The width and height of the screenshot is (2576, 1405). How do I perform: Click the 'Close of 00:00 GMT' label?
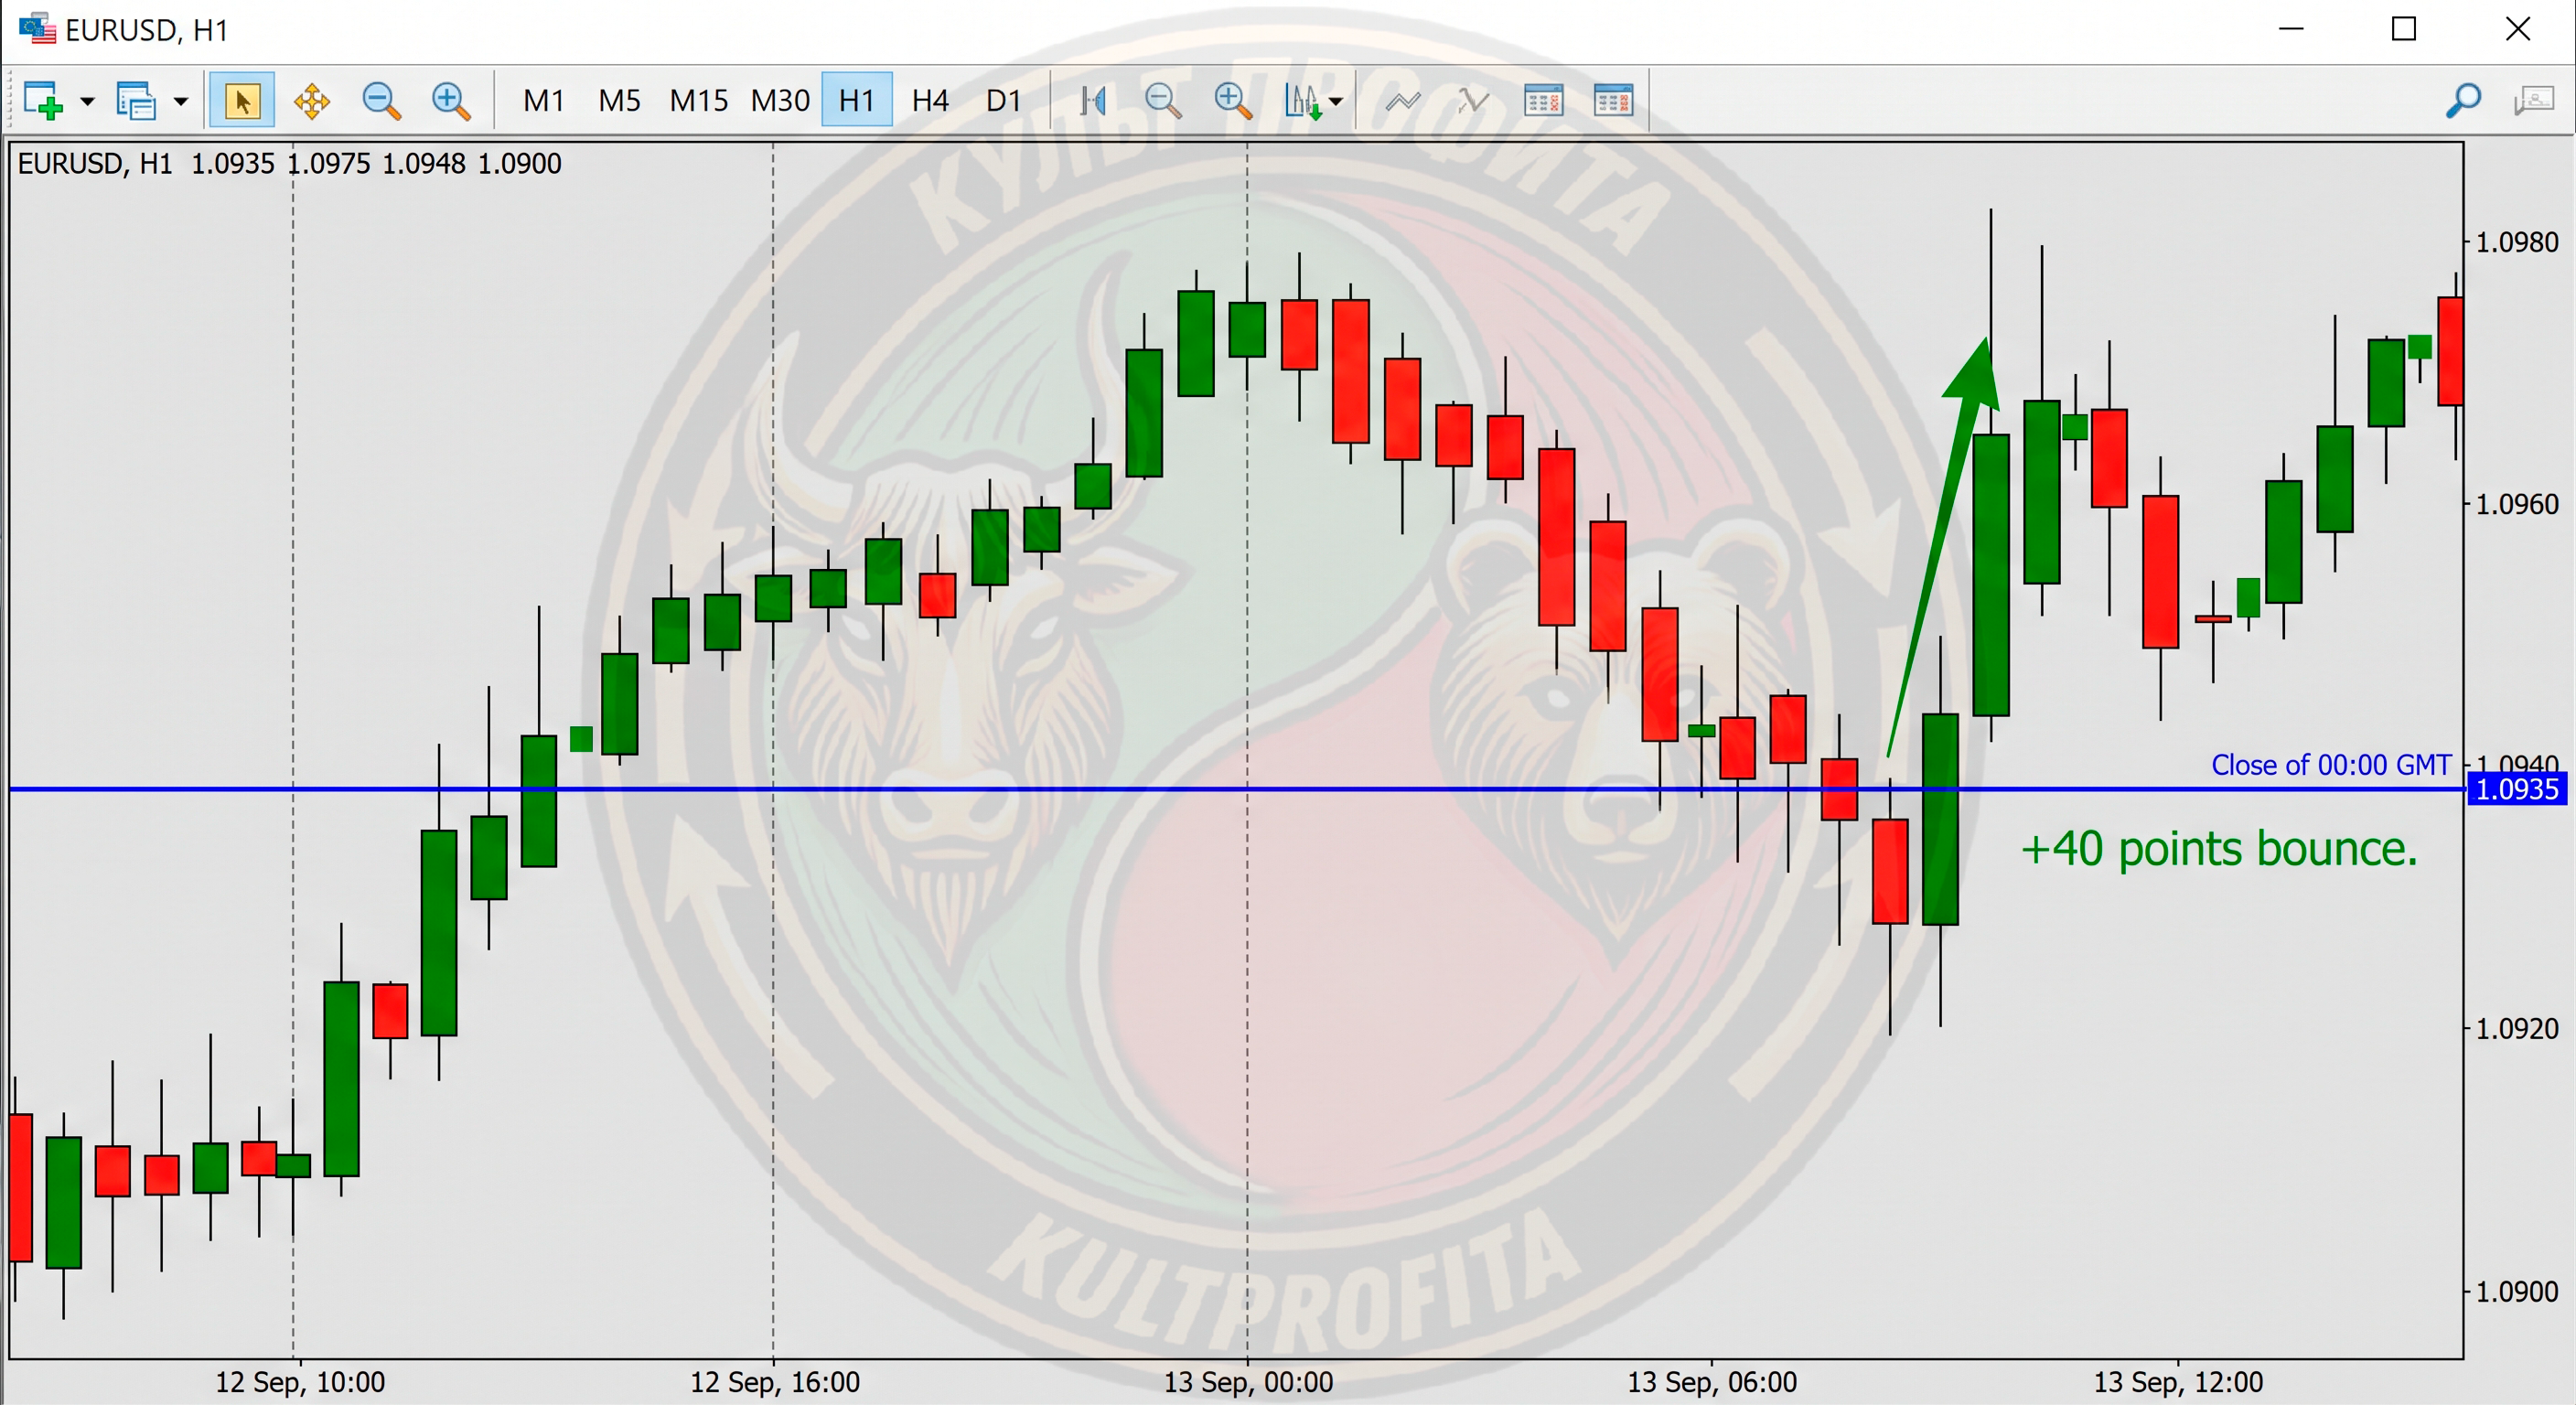pos(2331,765)
